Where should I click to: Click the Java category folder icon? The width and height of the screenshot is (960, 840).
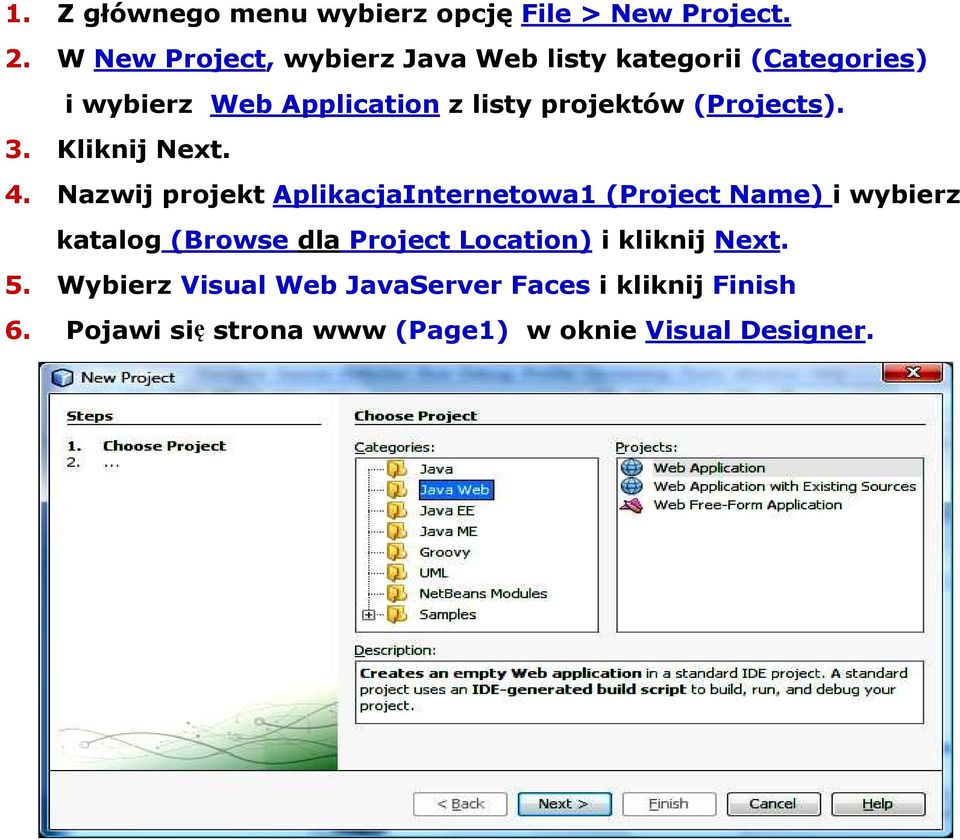pyautogui.click(x=397, y=469)
